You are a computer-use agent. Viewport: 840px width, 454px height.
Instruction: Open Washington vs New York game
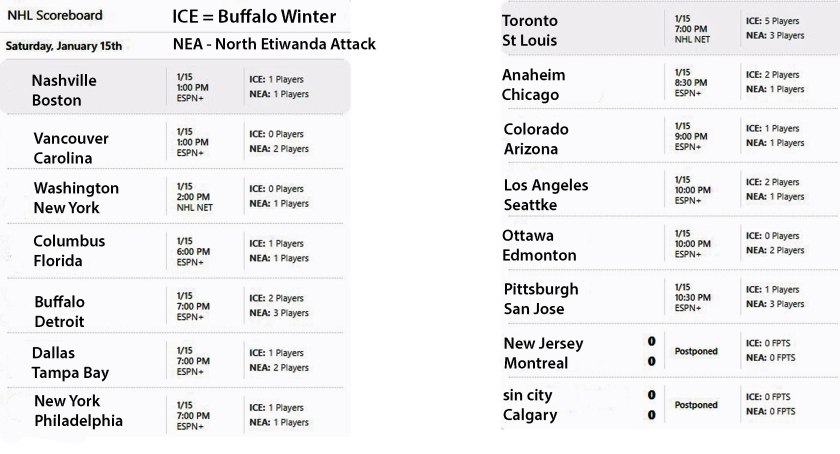[175, 197]
